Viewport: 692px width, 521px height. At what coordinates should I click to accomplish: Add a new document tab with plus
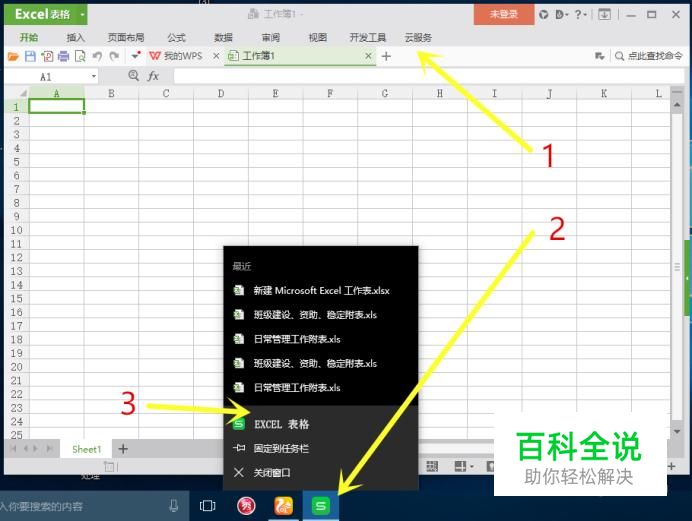[x=386, y=56]
